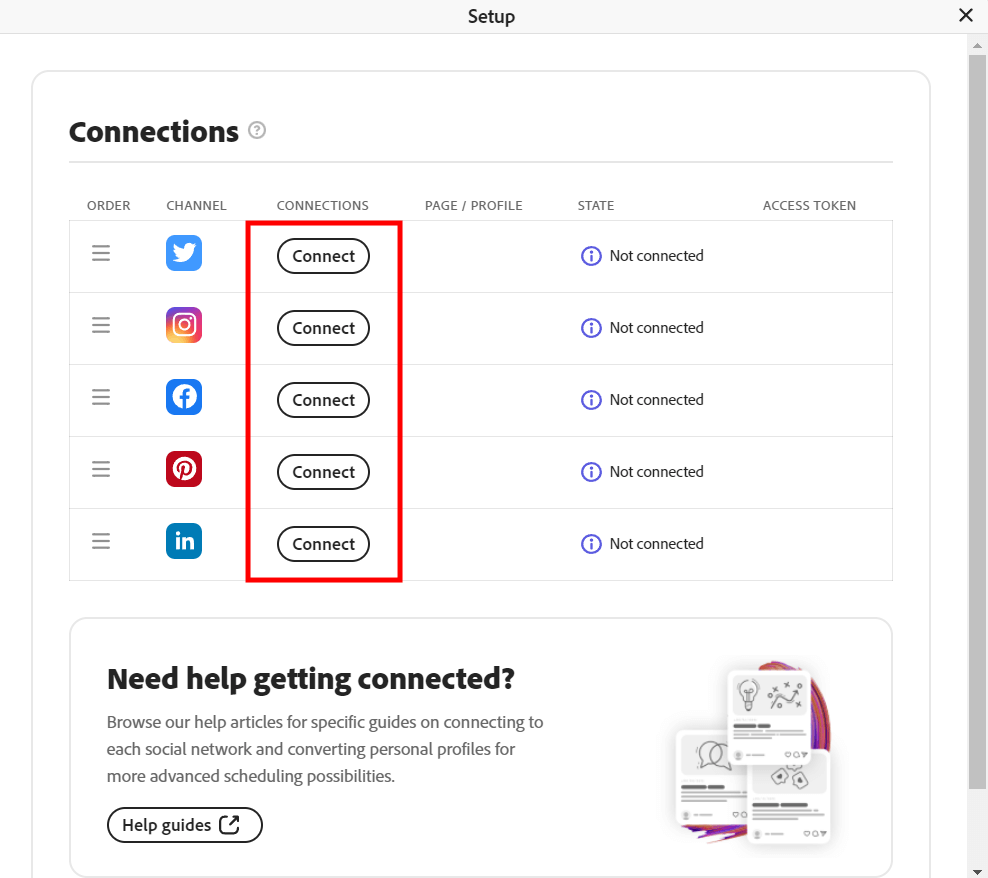
Task: Connect the Instagram account
Action: point(323,328)
